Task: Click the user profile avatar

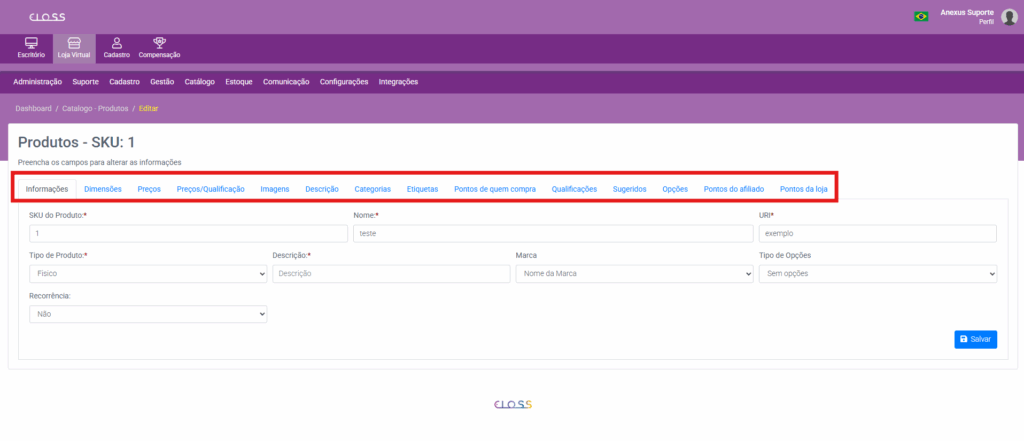Action: point(1008,16)
